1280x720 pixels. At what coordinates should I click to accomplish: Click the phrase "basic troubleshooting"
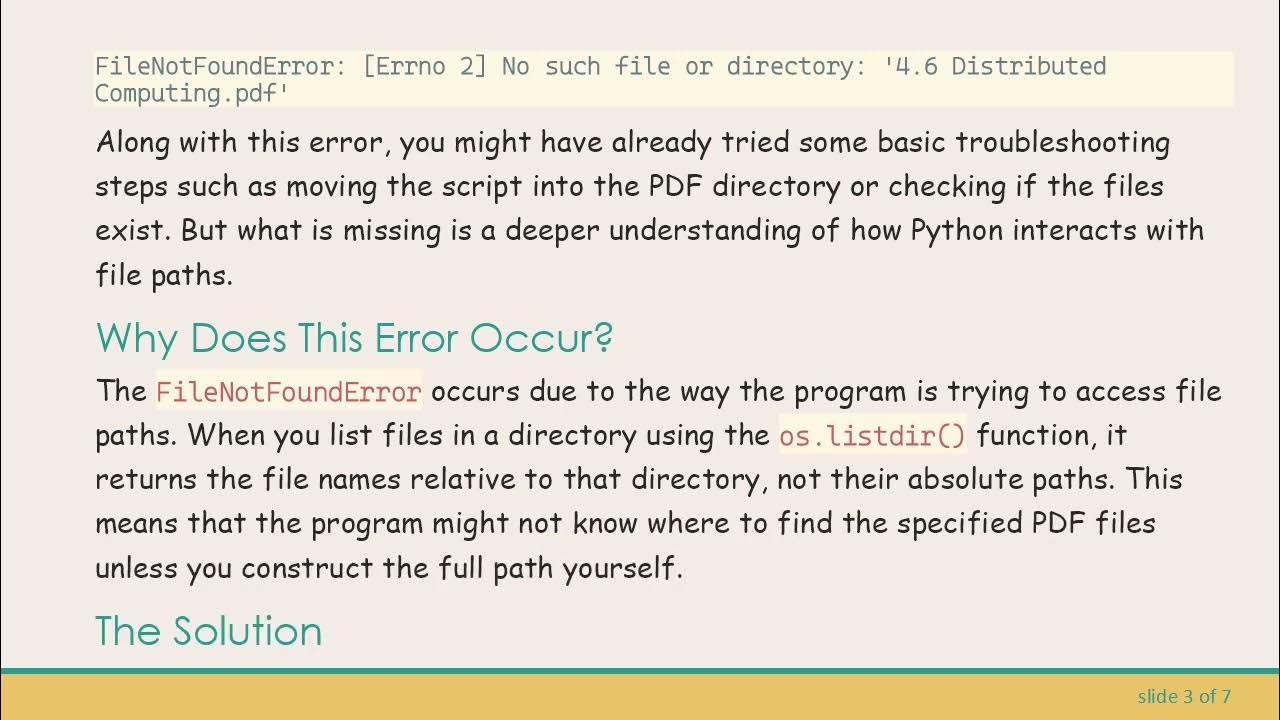(x=1023, y=142)
